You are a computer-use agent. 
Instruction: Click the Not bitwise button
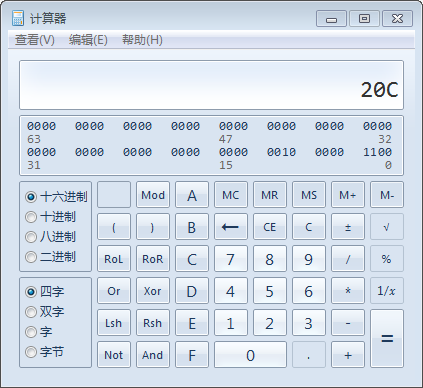tap(114, 355)
